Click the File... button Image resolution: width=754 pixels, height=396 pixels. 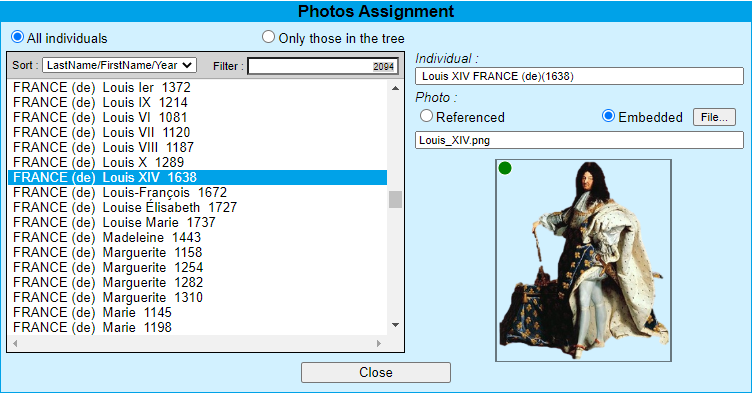tap(714, 117)
